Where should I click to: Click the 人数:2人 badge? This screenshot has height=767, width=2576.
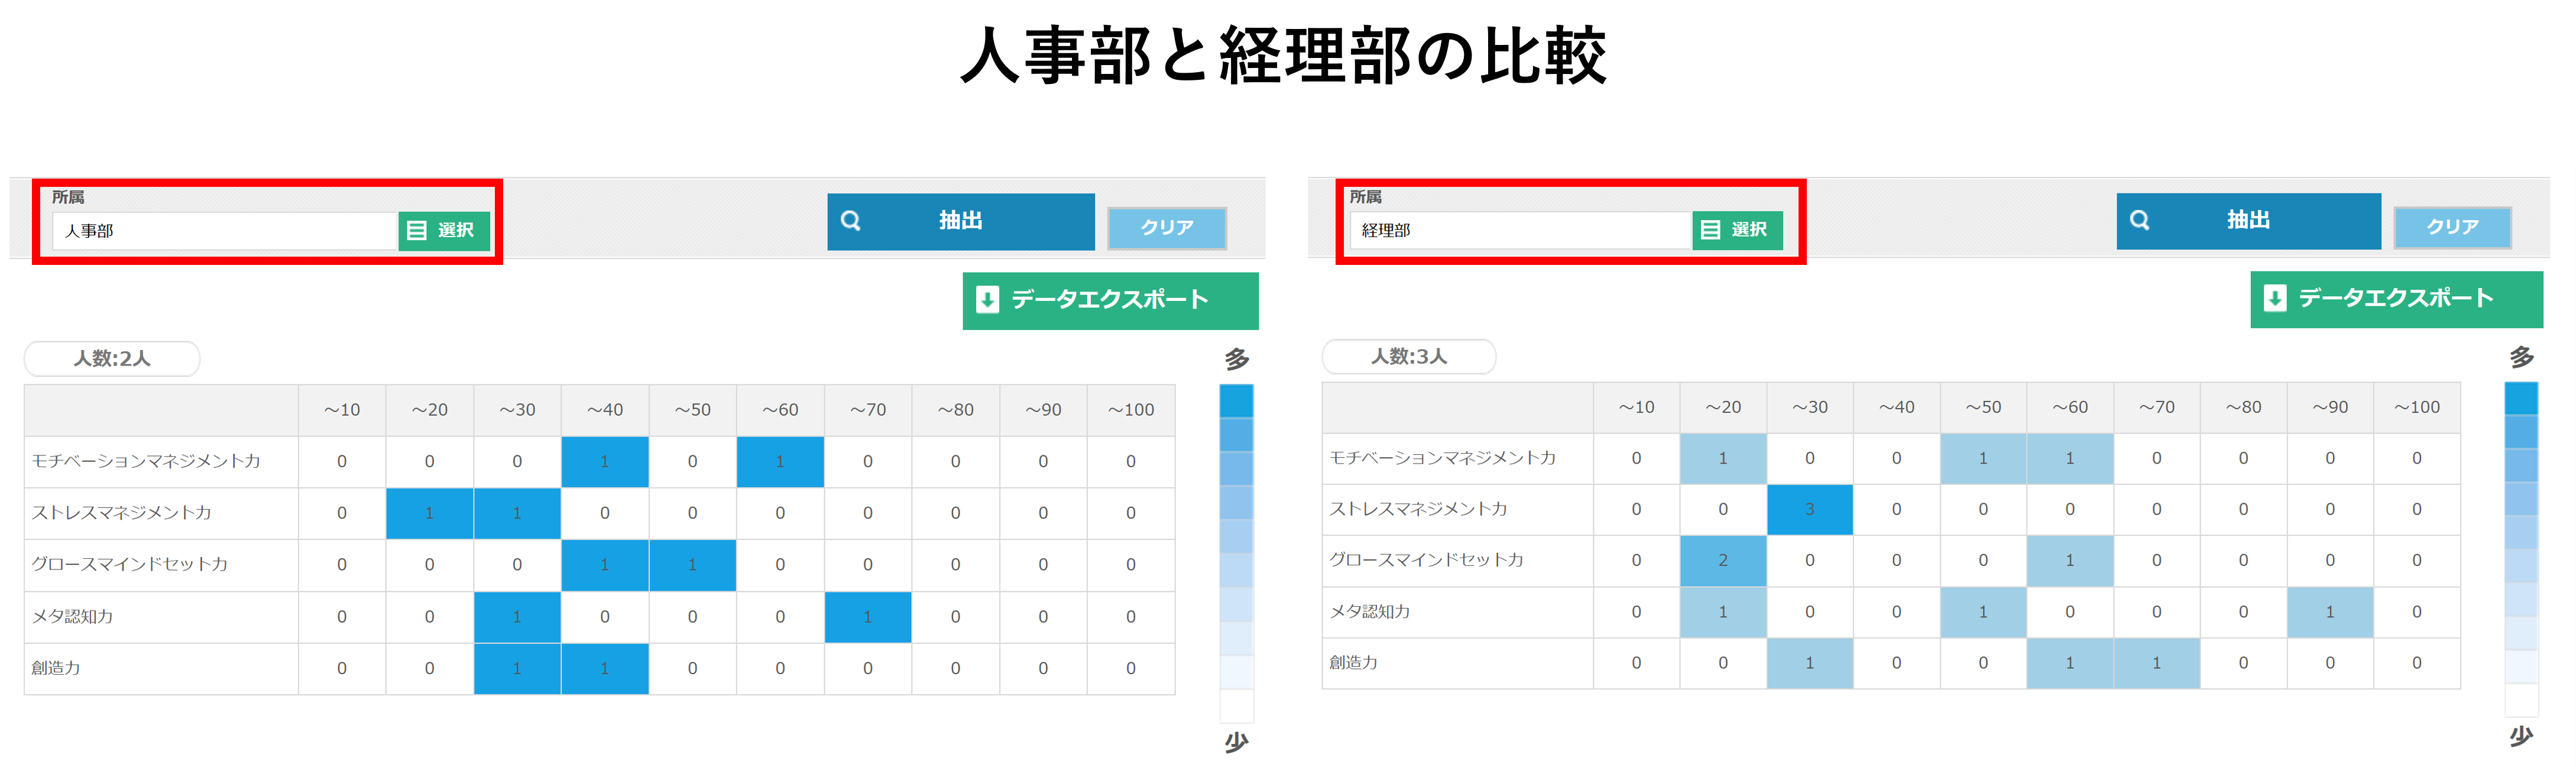click(x=112, y=358)
